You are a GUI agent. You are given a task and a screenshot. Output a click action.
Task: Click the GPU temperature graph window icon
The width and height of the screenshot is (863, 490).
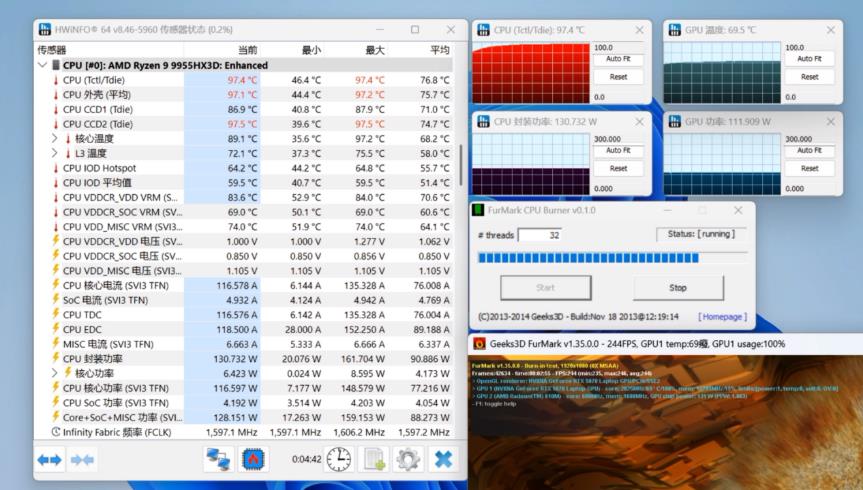coord(675,30)
